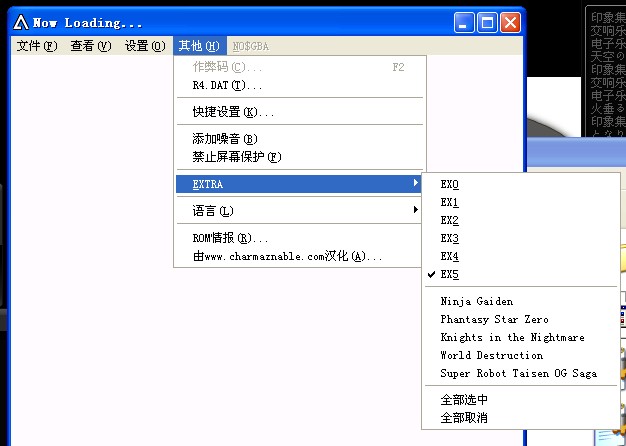626x446 pixels.
Task: Select the EX0 option
Action: pos(521,184)
